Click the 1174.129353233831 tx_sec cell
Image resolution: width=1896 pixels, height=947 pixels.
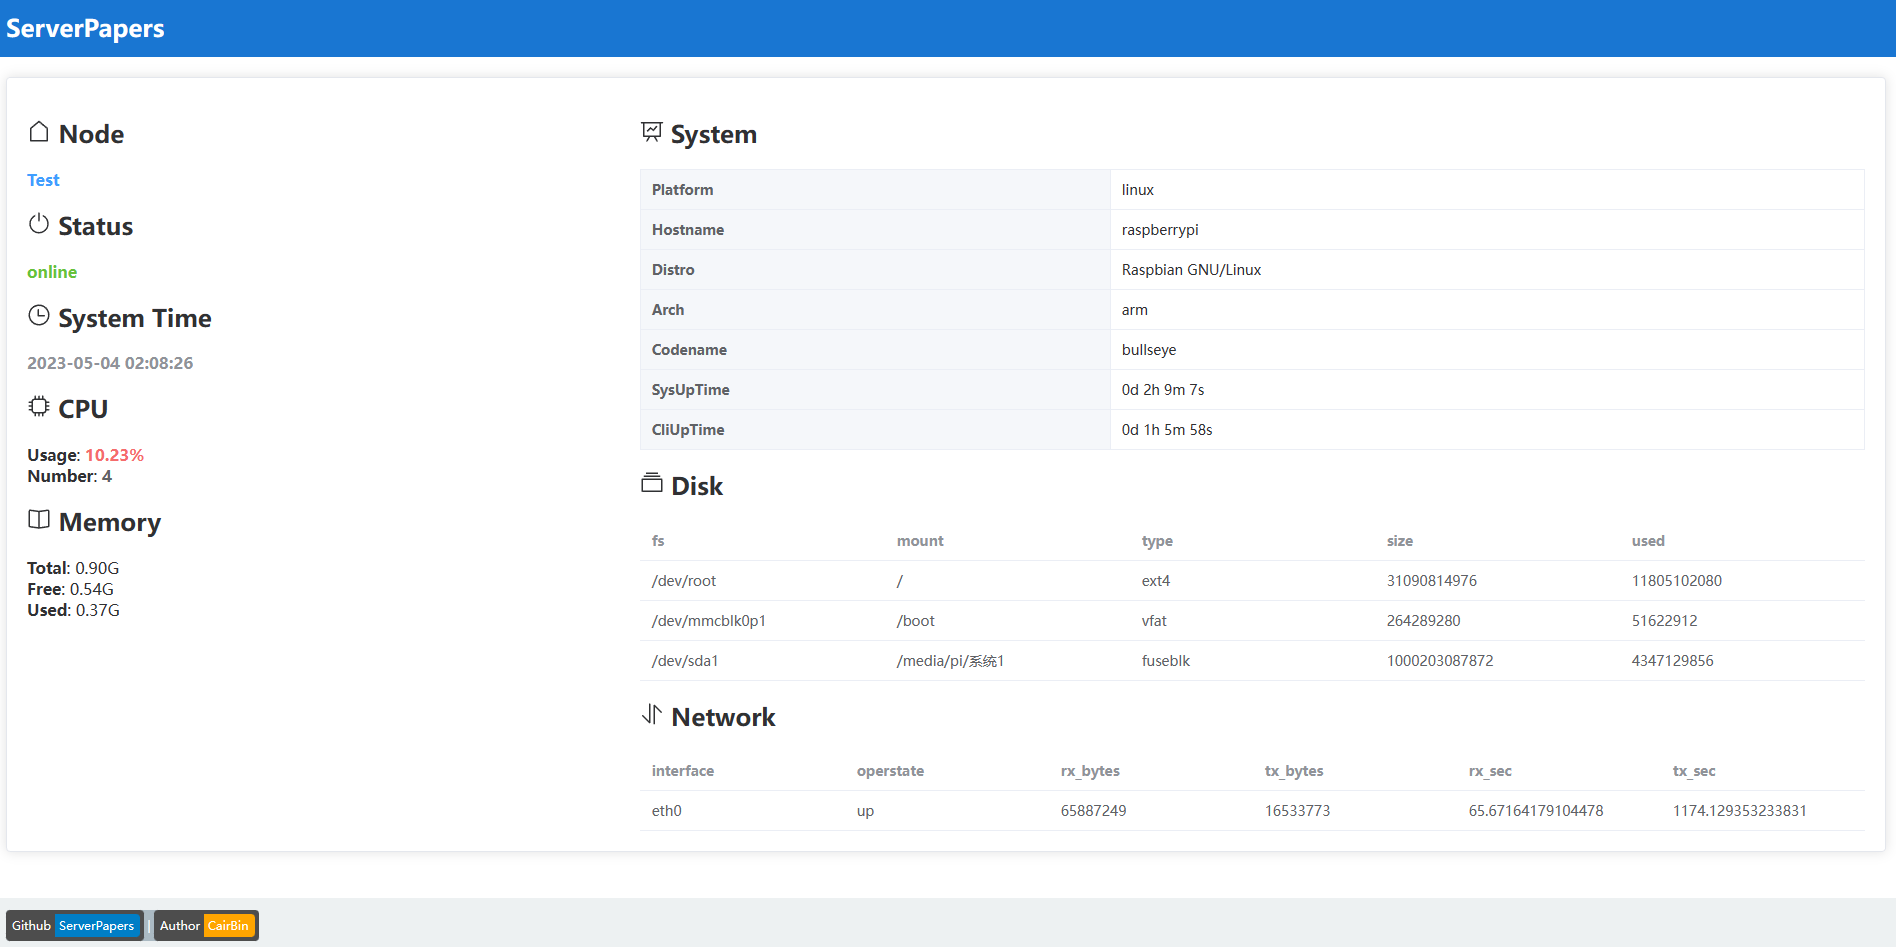[1740, 811]
